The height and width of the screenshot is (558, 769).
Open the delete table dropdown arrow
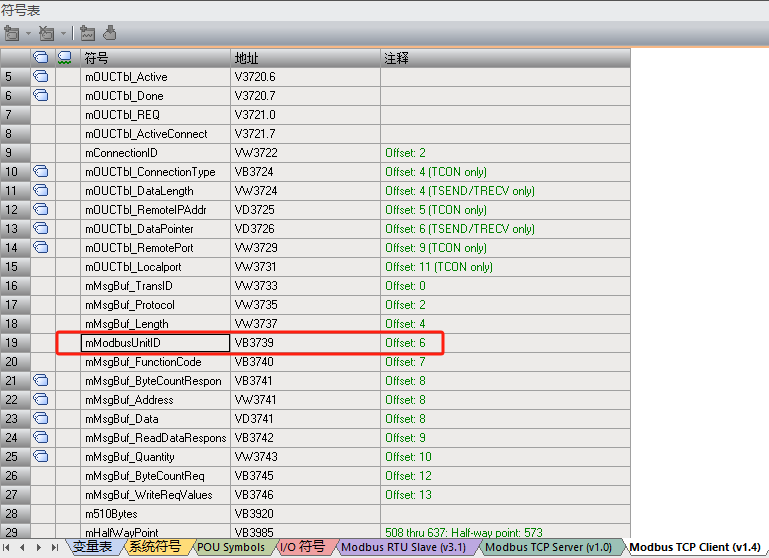coord(64,34)
